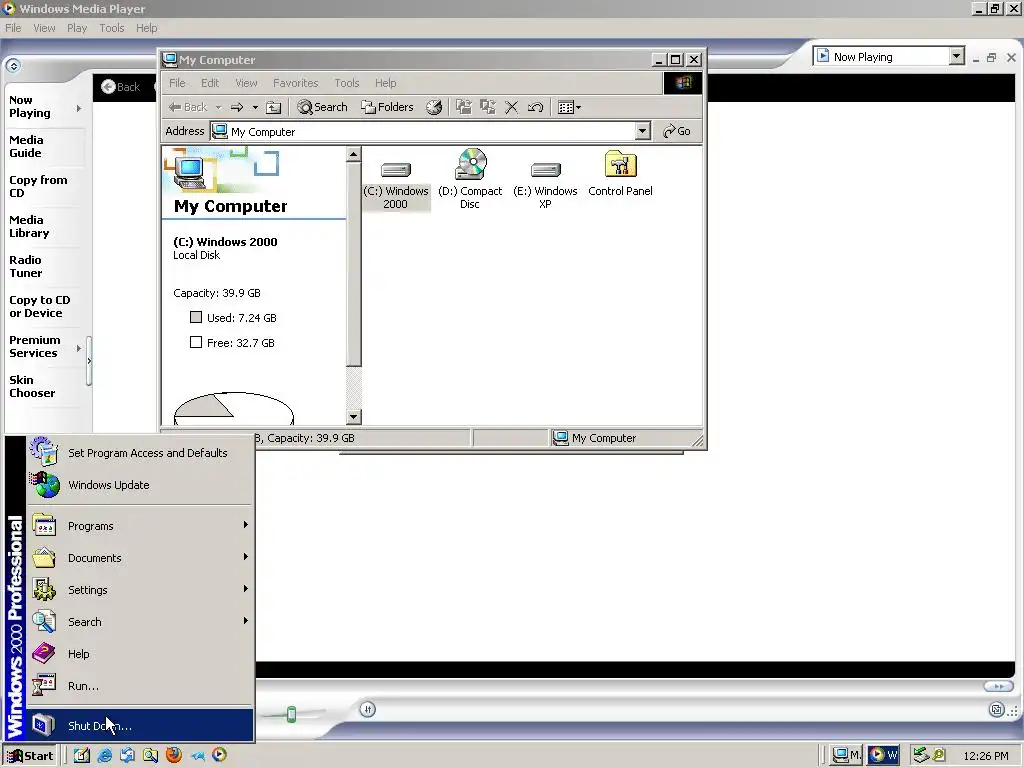Click the safely remove hardware tray icon
The height and width of the screenshot is (768, 1024).
921,755
